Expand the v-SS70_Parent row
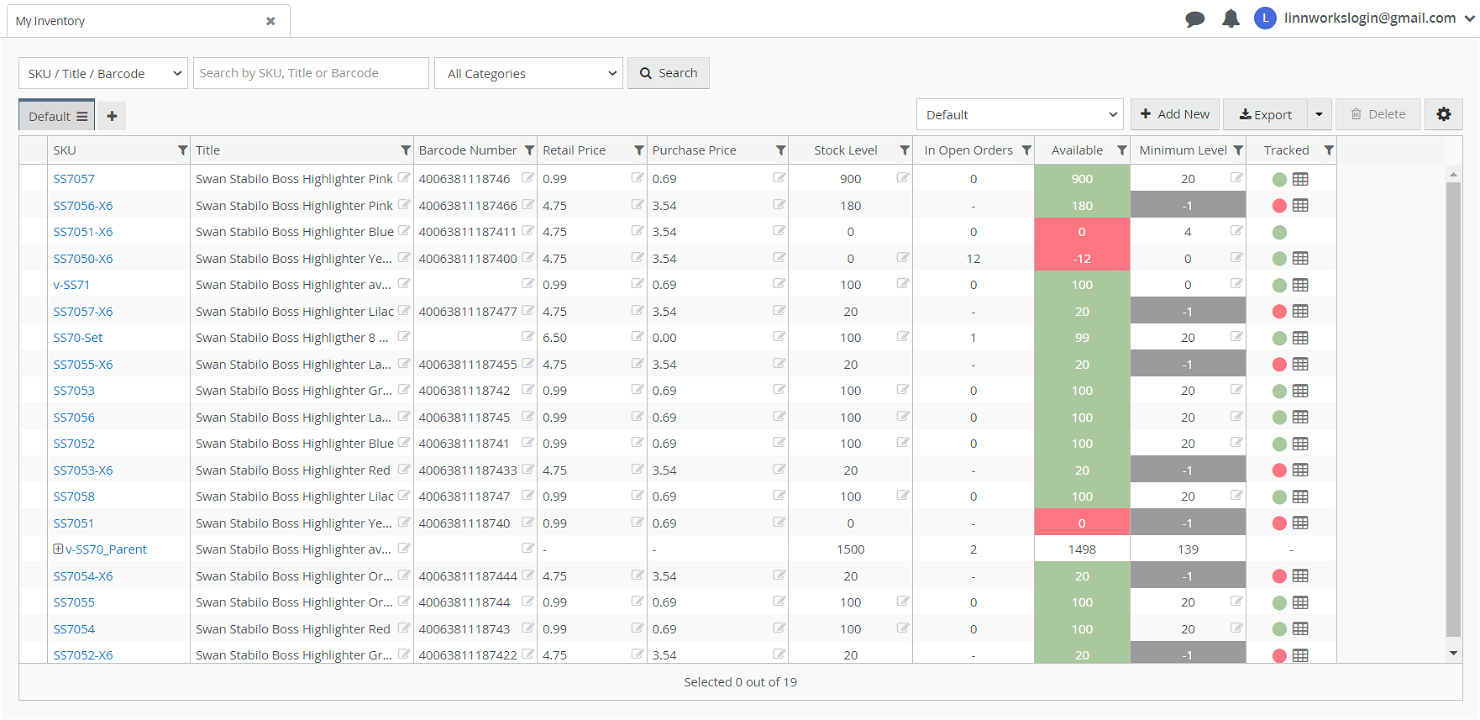1480x720 pixels. pyautogui.click(x=58, y=549)
